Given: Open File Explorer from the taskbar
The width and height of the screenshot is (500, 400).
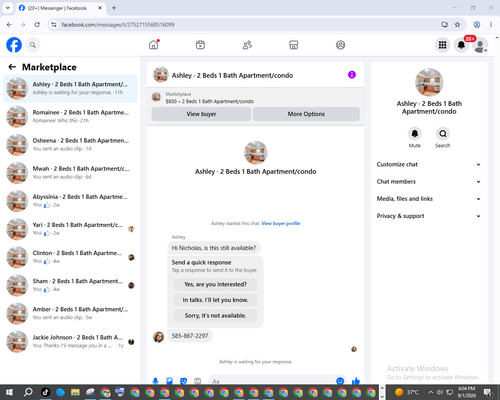Looking at the screenshot, I should (75, 392).
